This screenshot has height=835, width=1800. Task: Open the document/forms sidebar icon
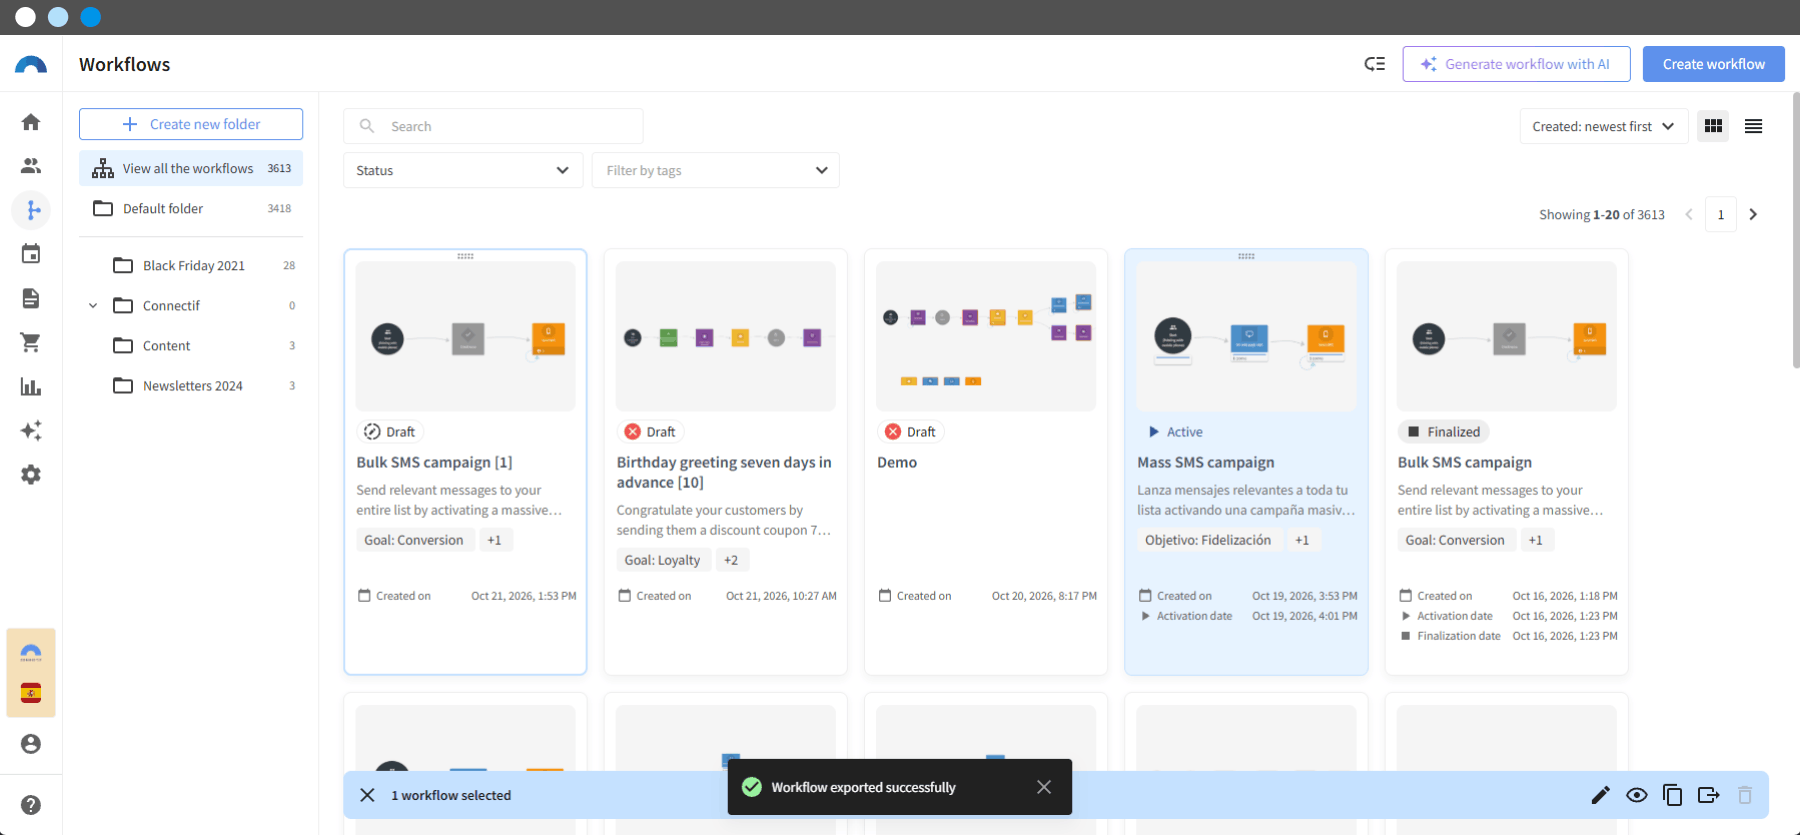(31, 298)
